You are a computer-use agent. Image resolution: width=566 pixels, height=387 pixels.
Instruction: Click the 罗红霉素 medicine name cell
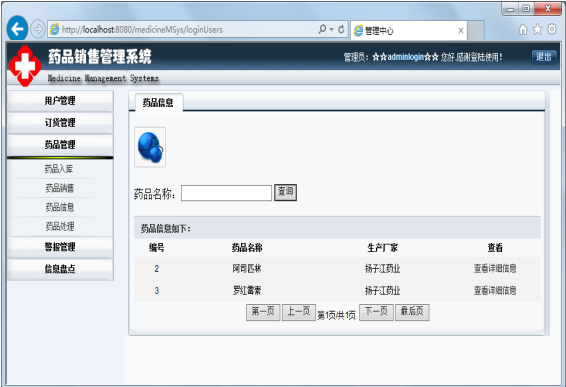[x=247, y=290]
